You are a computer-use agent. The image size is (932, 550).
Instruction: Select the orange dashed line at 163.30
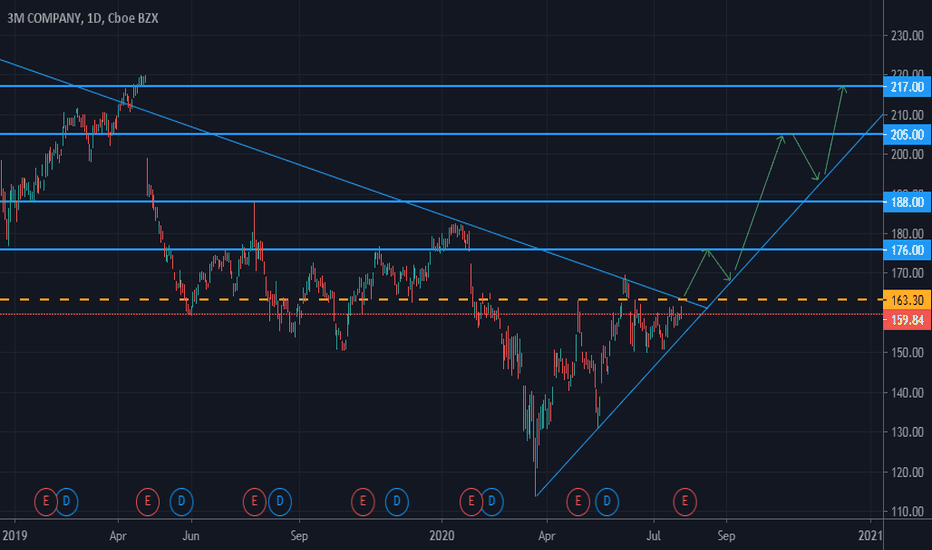point(442,300)
